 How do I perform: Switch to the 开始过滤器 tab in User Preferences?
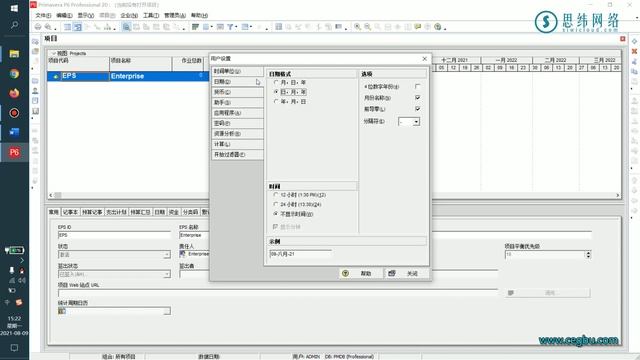[237, 155]
